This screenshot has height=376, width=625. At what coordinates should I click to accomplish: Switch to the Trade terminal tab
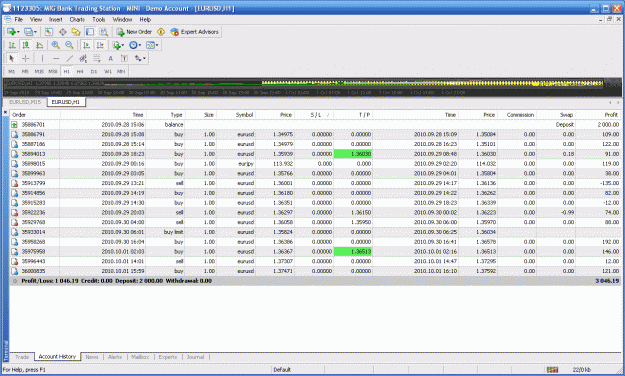tap(22, 357)
